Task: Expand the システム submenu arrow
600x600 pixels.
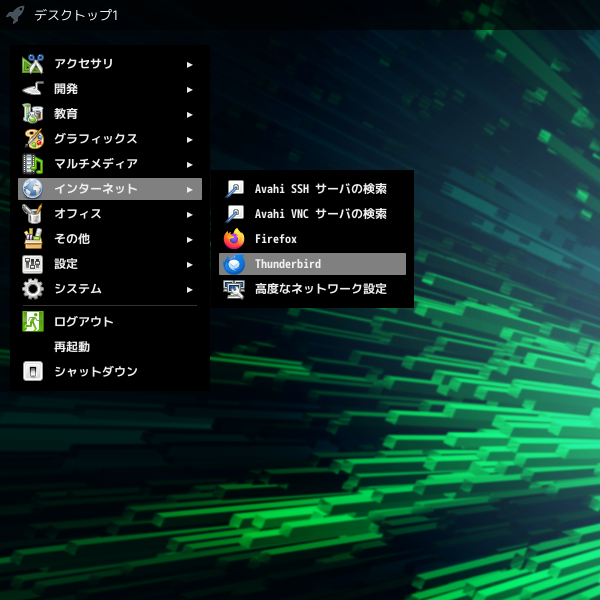Action: coord(189,290)
